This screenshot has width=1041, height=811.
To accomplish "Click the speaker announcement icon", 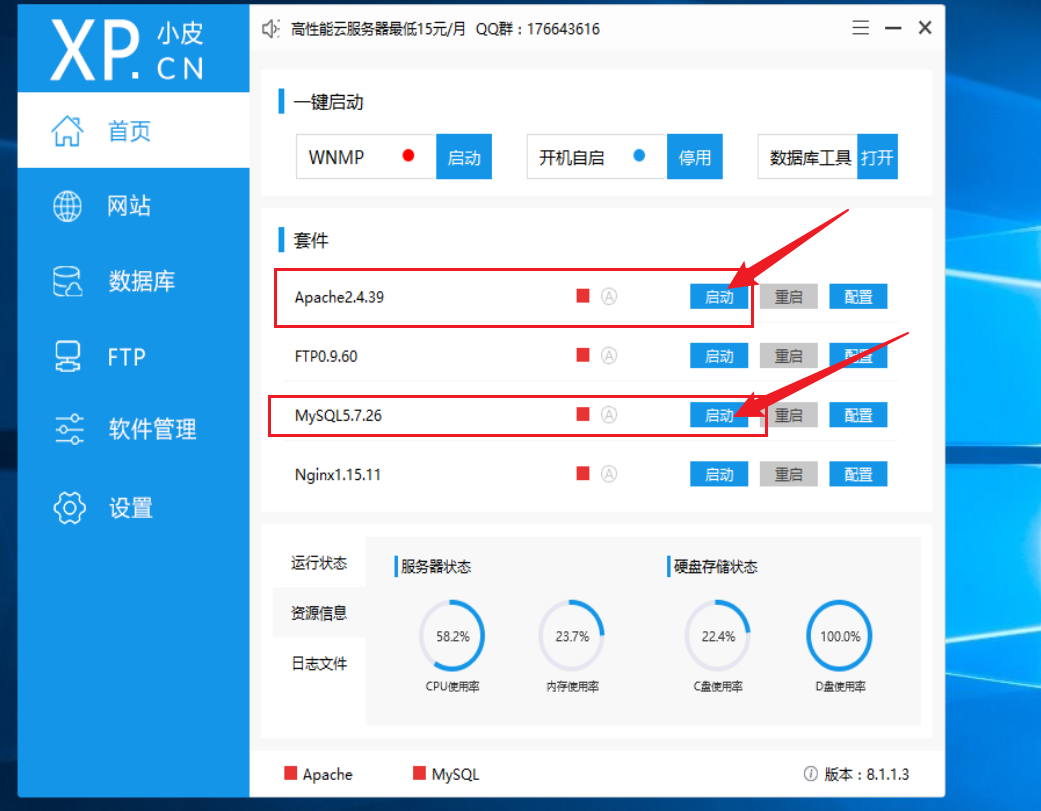I will pyautogui.click(x=270, y=29).
